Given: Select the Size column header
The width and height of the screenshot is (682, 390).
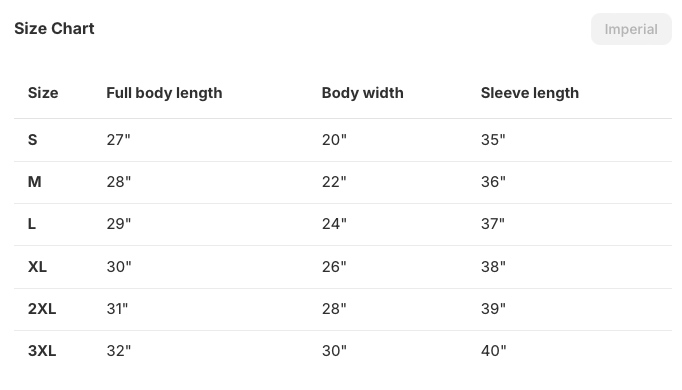Looking at the screenshot, I should [x=43, y=93].
